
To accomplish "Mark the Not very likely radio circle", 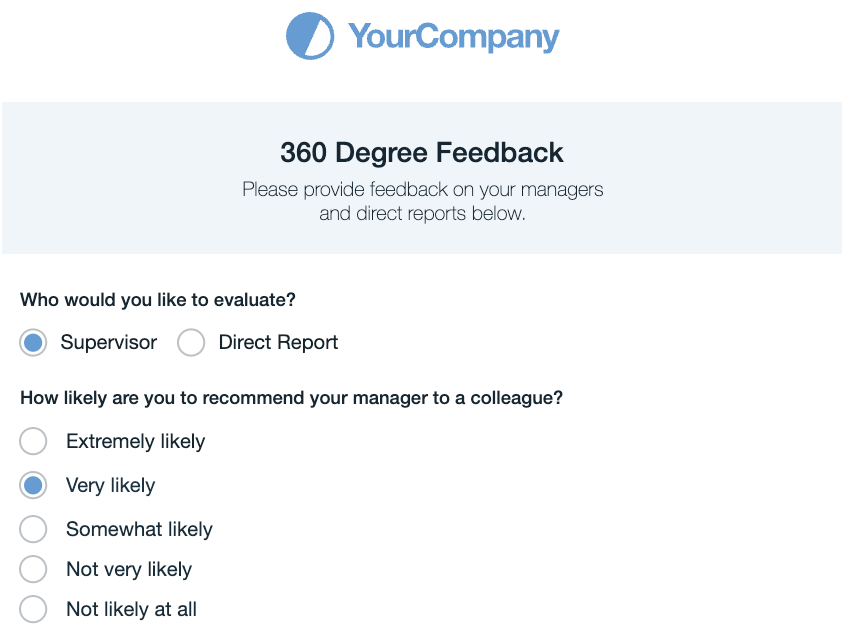I will point(33,569).
